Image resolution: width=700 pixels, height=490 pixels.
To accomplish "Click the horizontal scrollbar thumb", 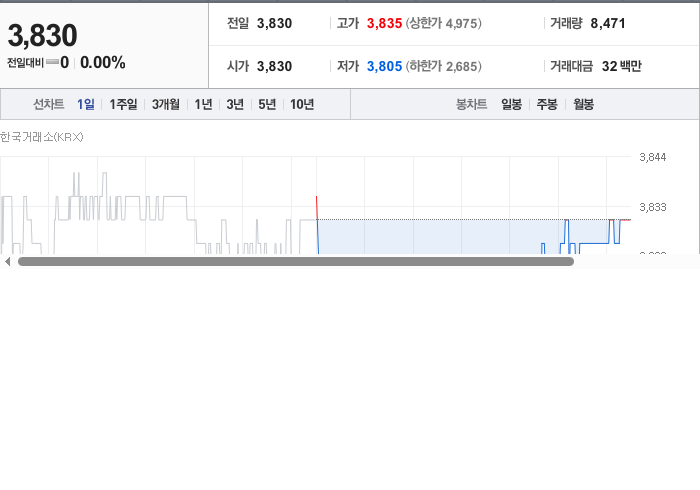I will (296, 262).
